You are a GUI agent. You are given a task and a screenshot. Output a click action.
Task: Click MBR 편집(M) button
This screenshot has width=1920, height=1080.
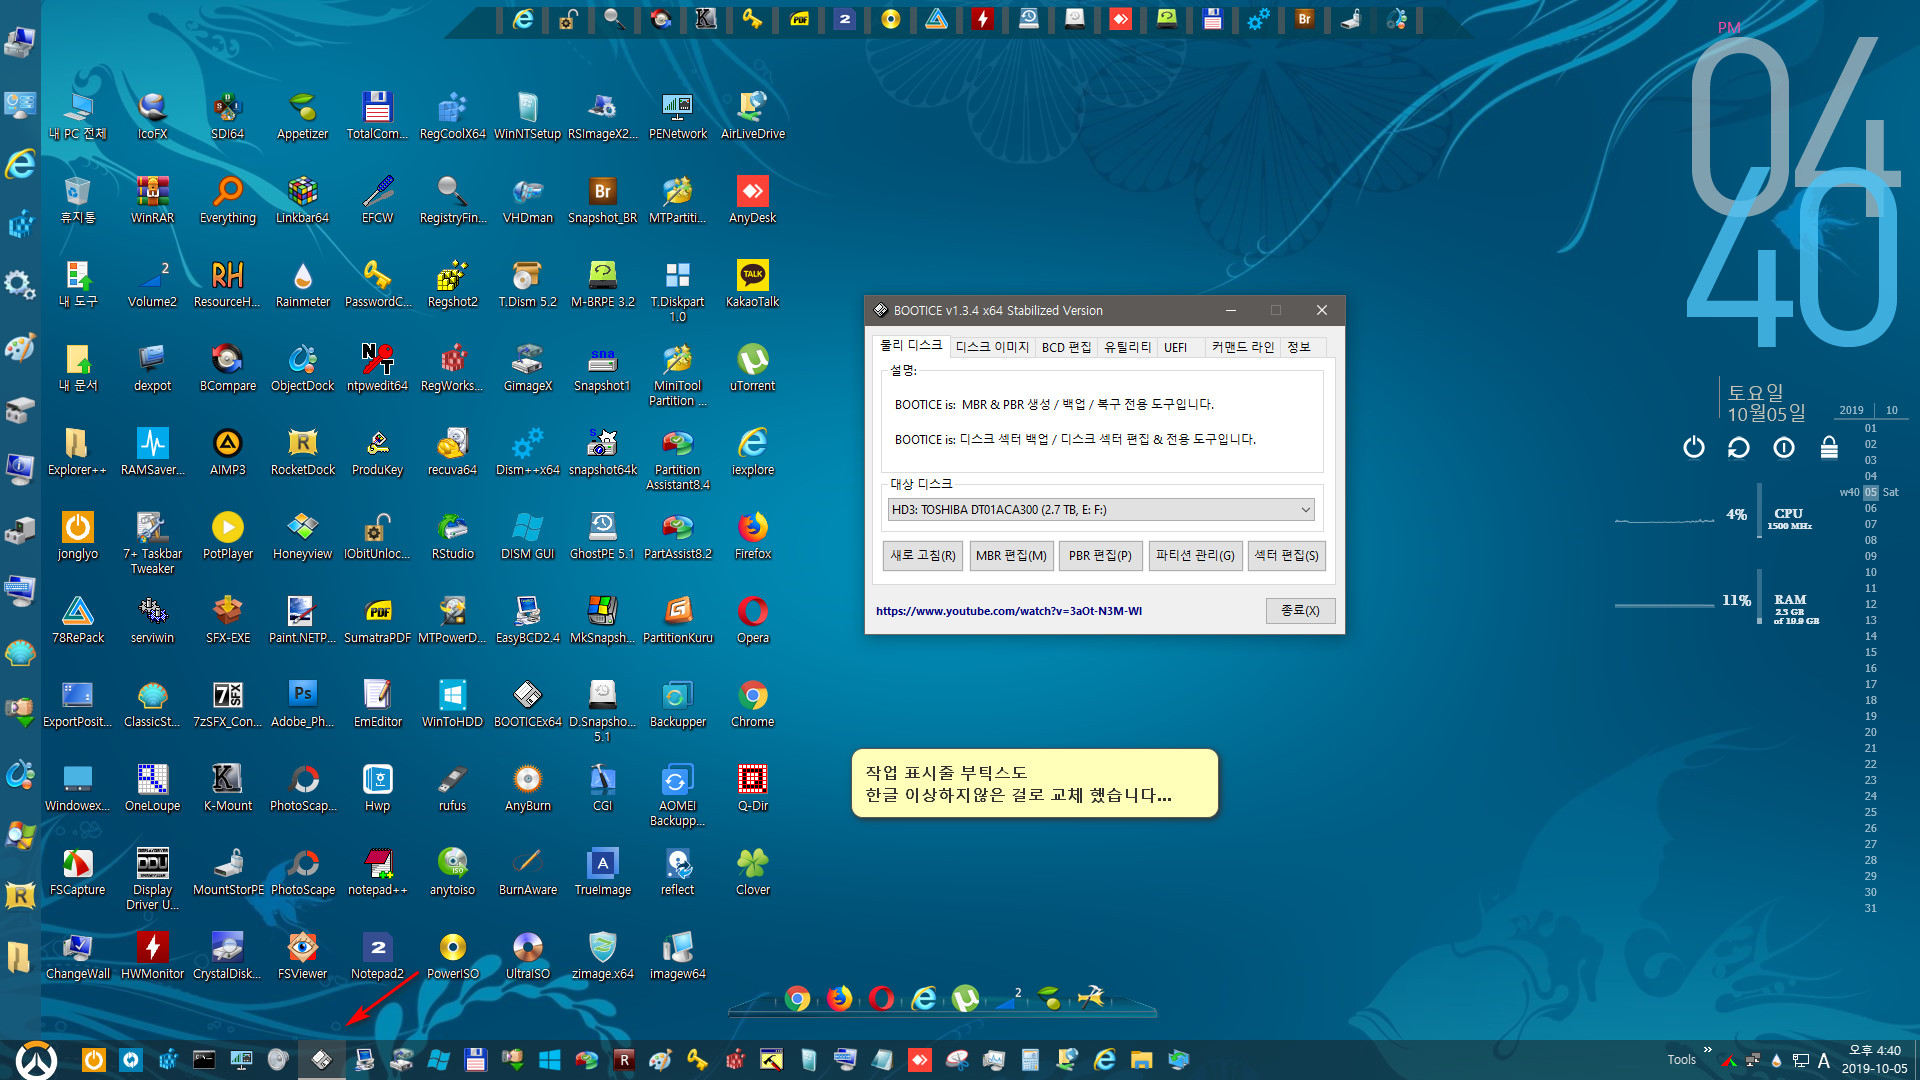click(1011, 556)
